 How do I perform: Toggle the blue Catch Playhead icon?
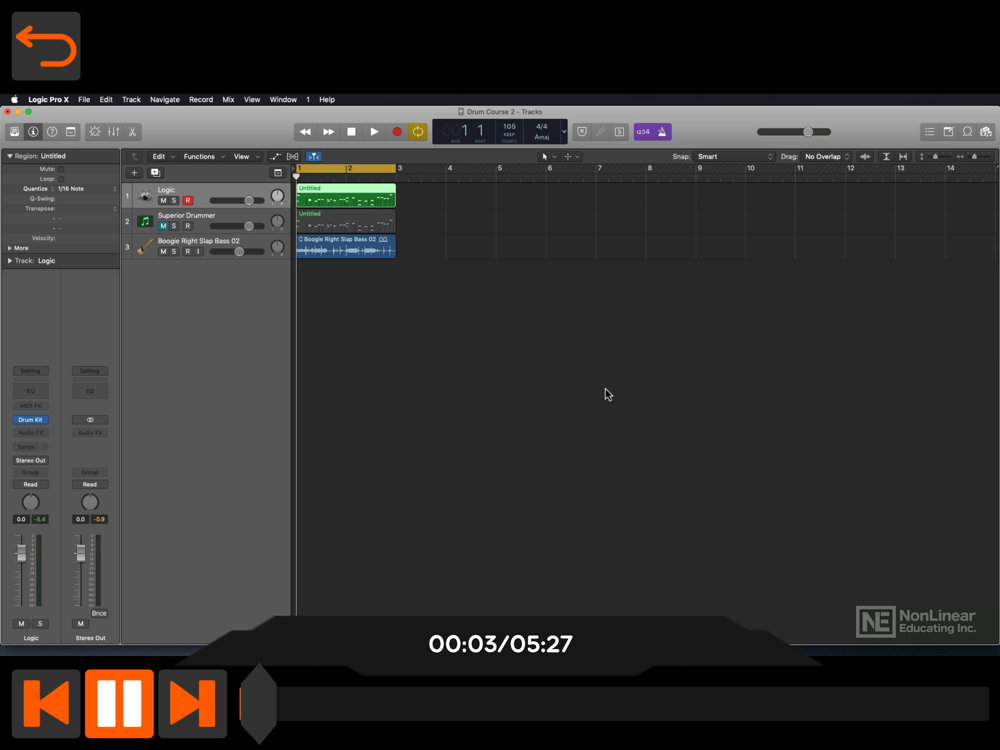[x=314, y=157]
